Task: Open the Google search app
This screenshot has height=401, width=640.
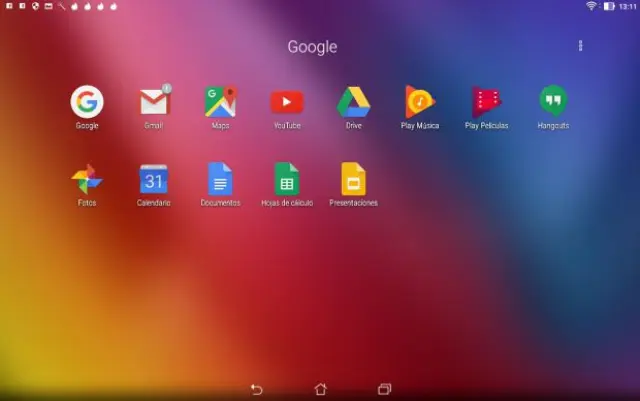Action: coord(87,101)
